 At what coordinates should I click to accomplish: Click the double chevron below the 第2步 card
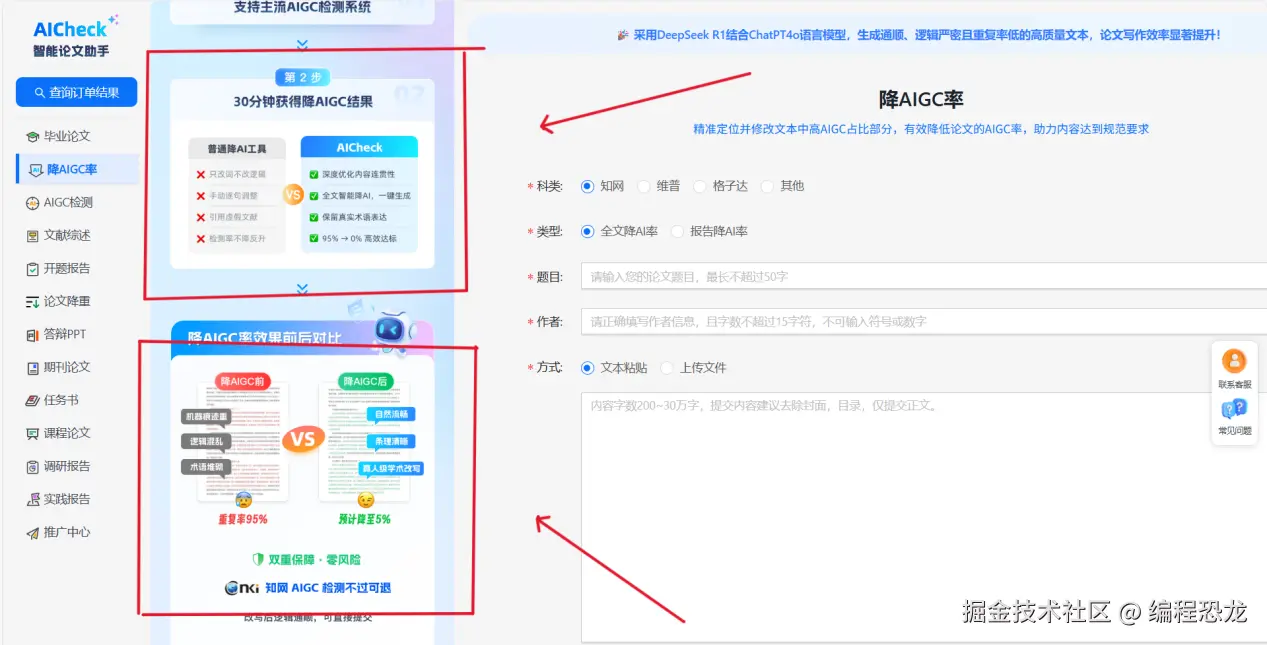[x=302, y=289]
